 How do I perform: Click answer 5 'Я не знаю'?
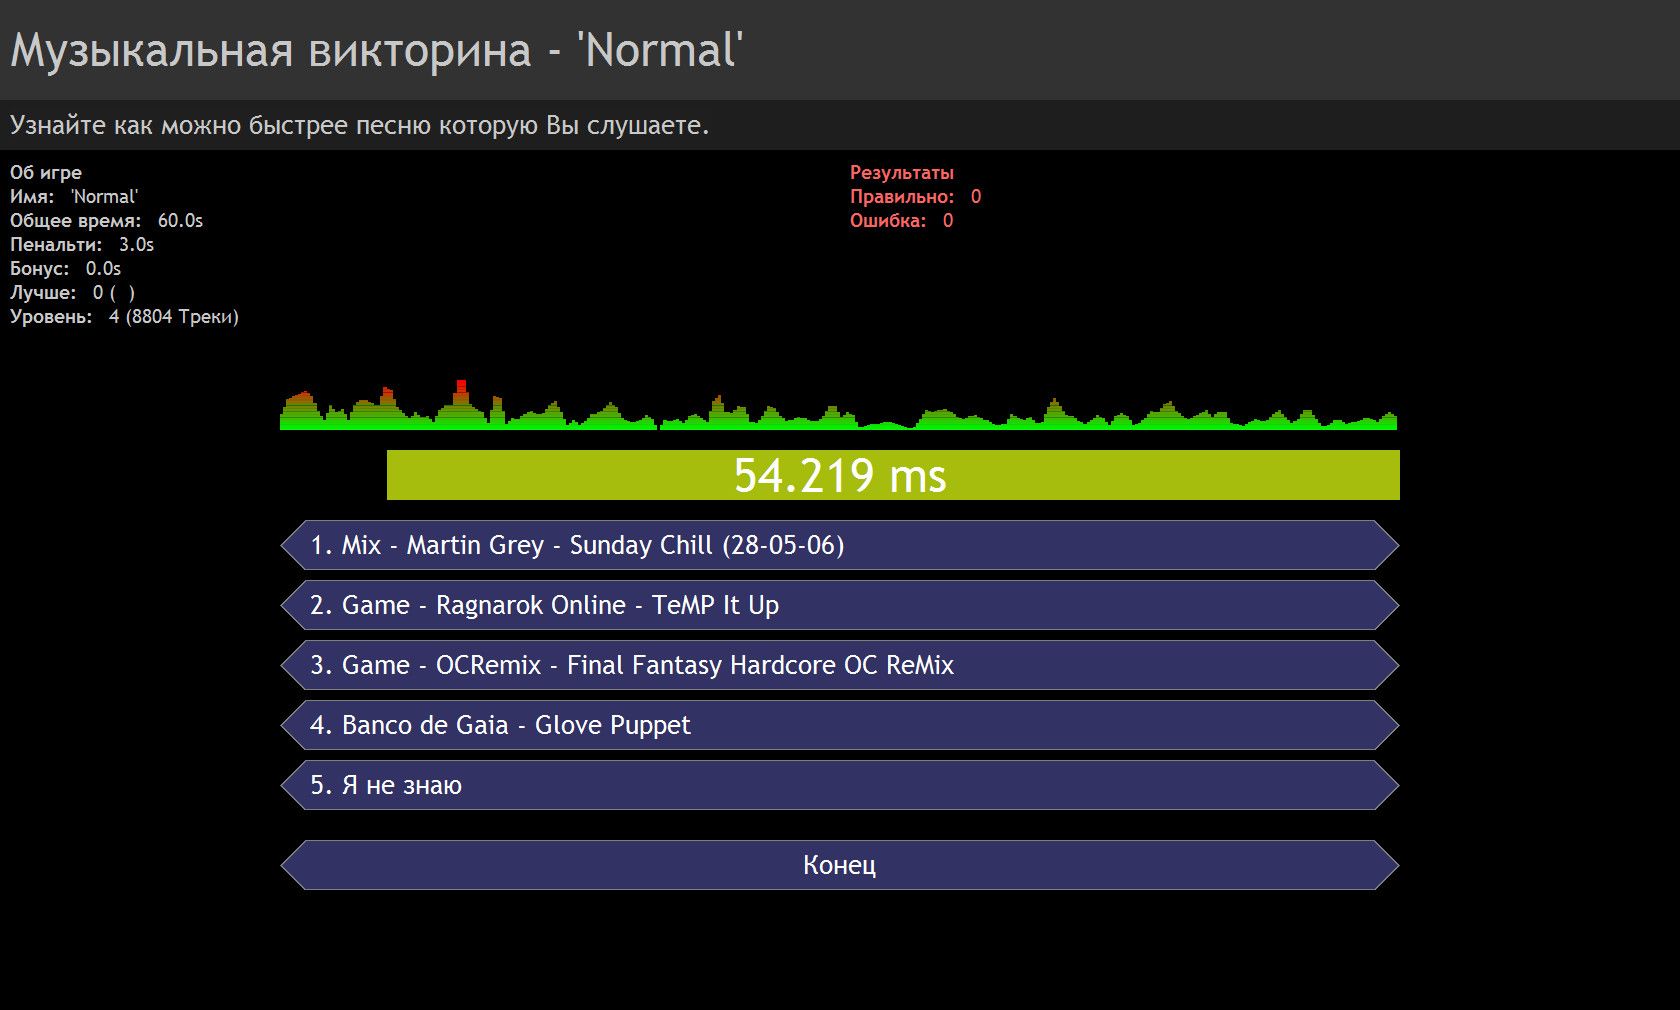(x=839, y=785)
